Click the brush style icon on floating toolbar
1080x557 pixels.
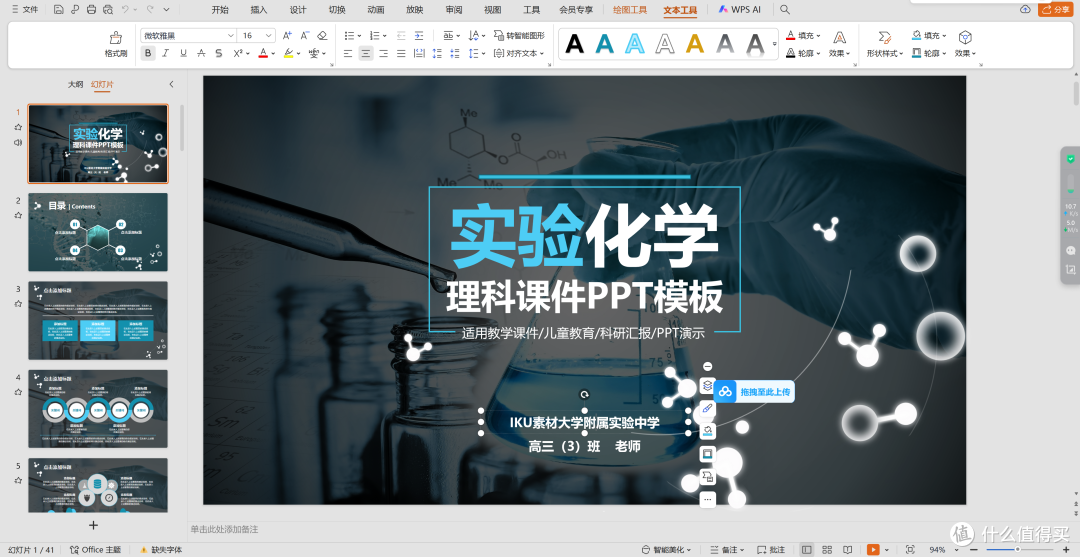pyautogui.click(x=707, y=408)
